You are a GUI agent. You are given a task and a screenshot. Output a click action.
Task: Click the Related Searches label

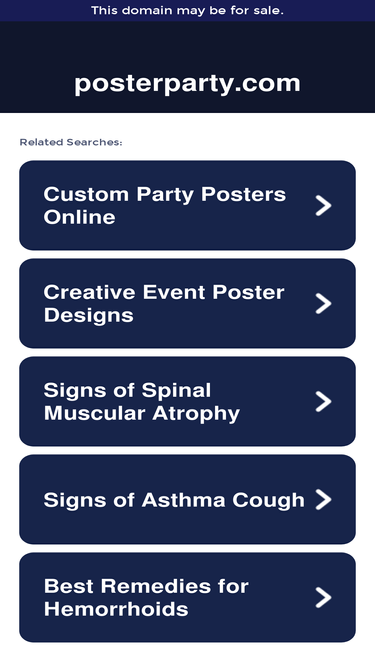point(71,143)
